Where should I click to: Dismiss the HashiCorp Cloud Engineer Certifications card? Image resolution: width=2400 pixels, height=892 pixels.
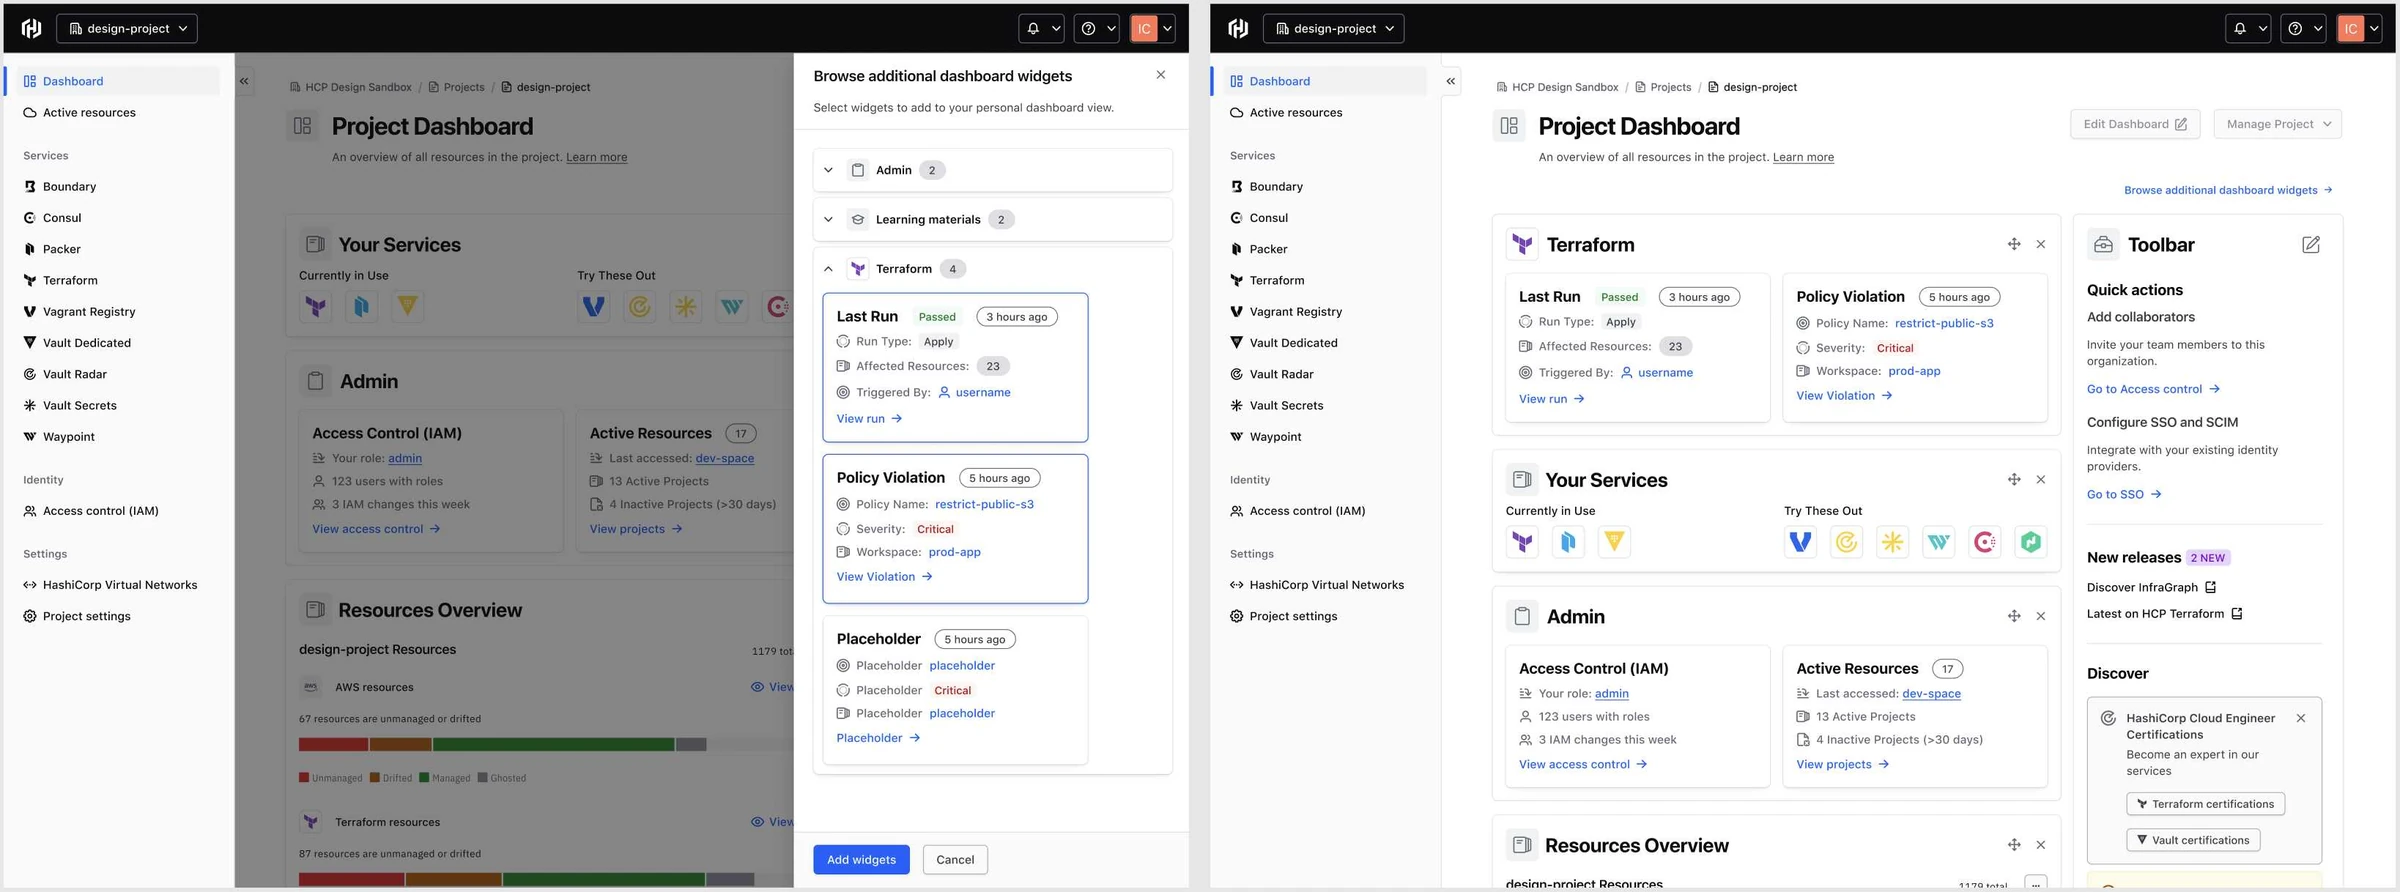tap(2301, 718)
